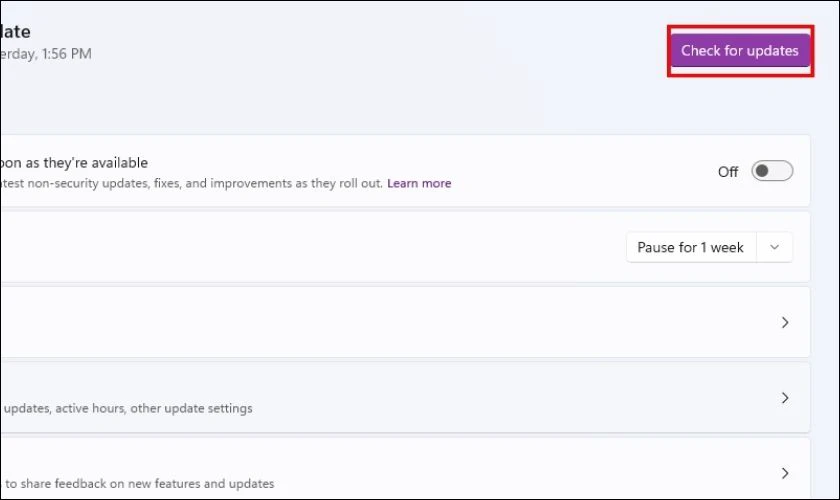
Task: Toggle the get latest updates switch
Action: (772, 171)
